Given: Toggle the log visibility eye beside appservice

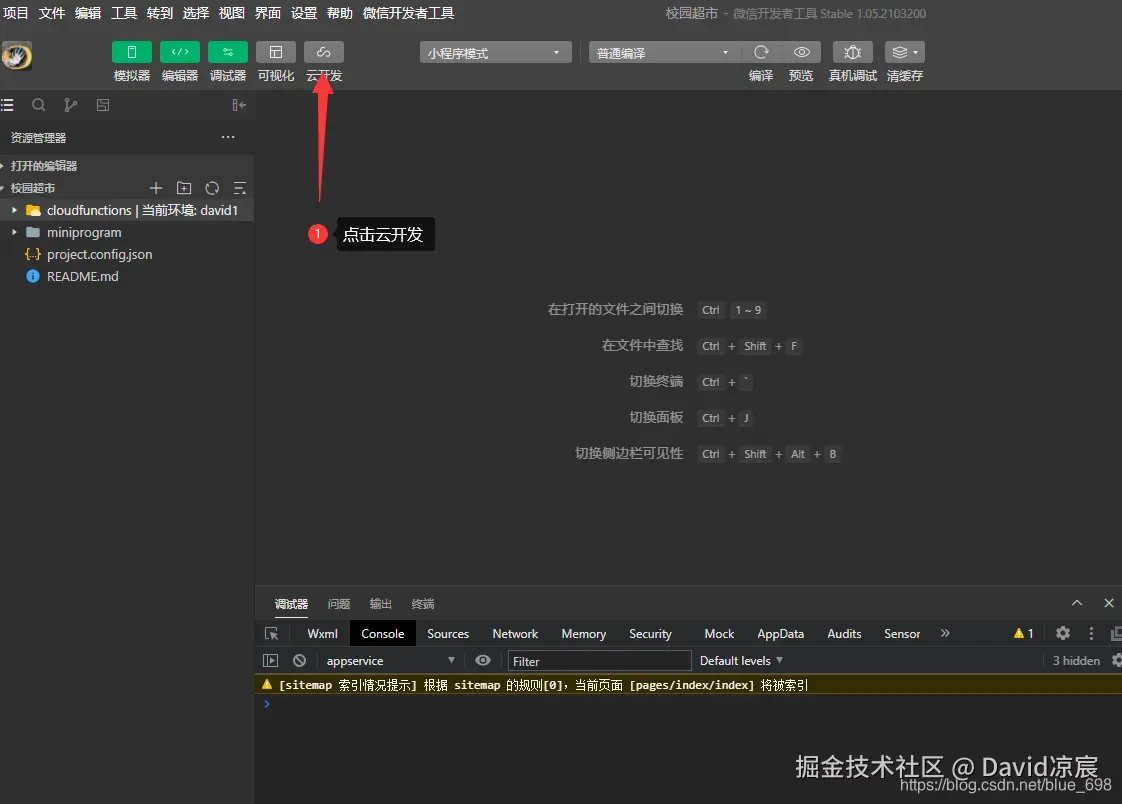Looking at the screenshot, I should point(483,660).
